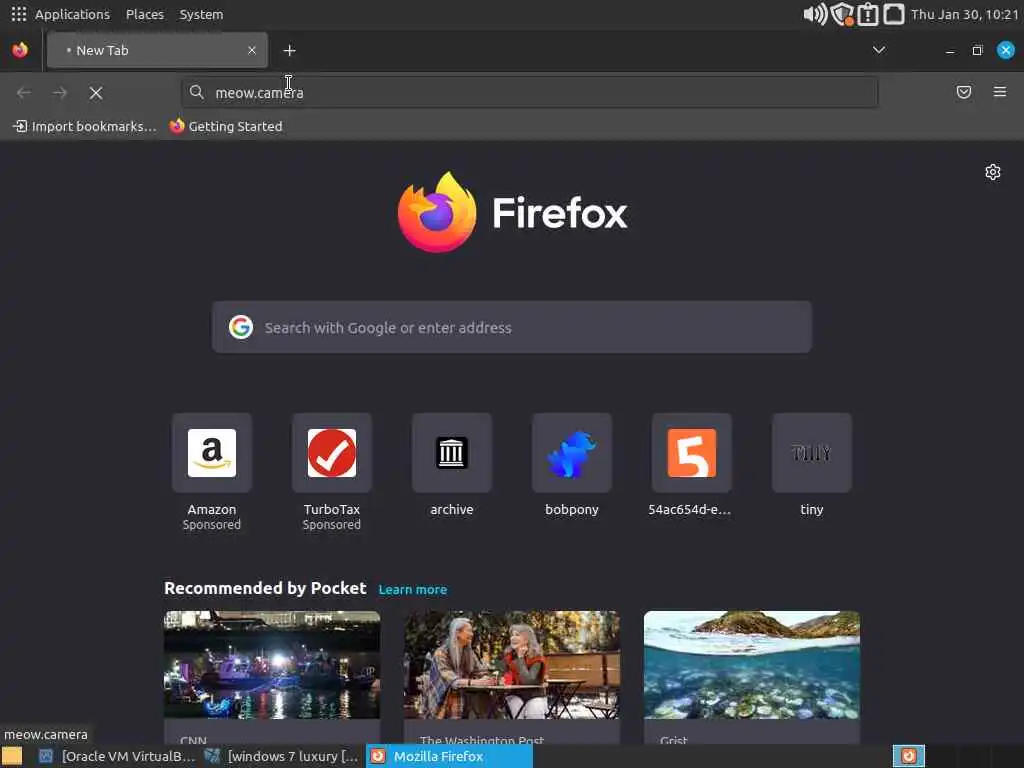Personalize new tab with gear icon

click(x=993, y=172)
